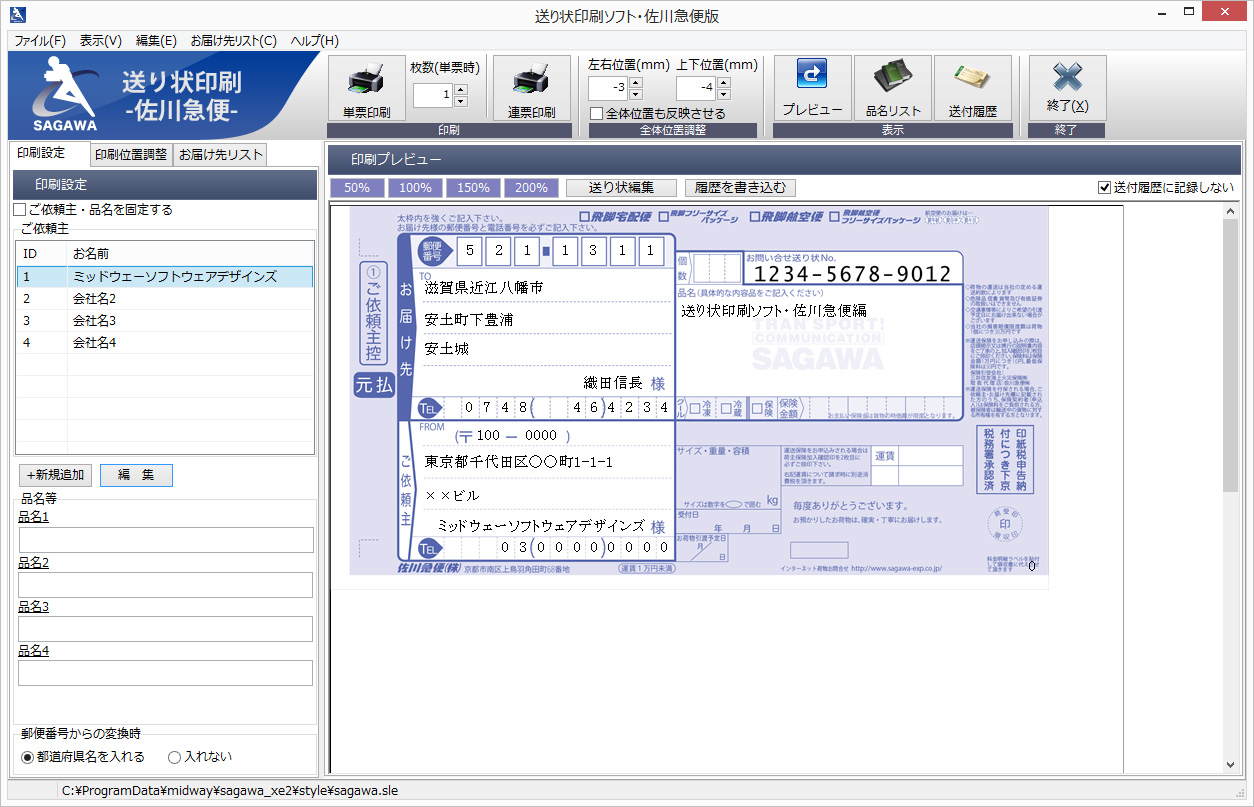1254x807 pixels.
Task: Switch to the 印刷位置調整 tab
Action: [x=131, y=155]
